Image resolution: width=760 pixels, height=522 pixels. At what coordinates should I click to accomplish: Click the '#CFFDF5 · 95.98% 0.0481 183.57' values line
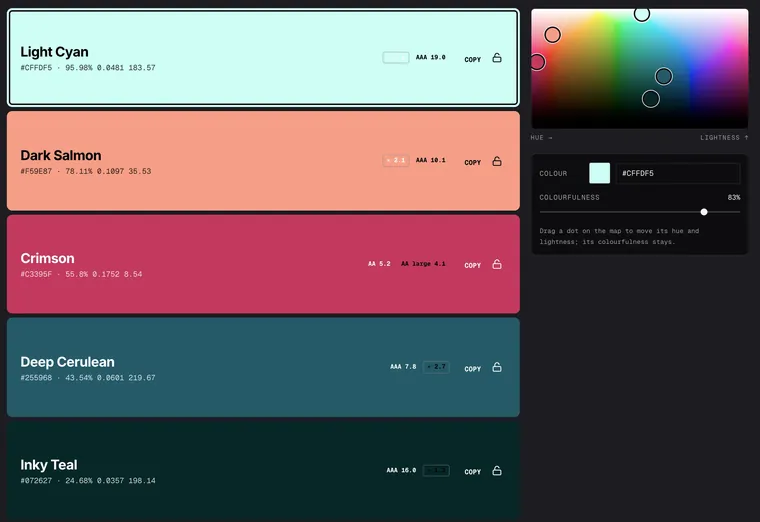88,68
